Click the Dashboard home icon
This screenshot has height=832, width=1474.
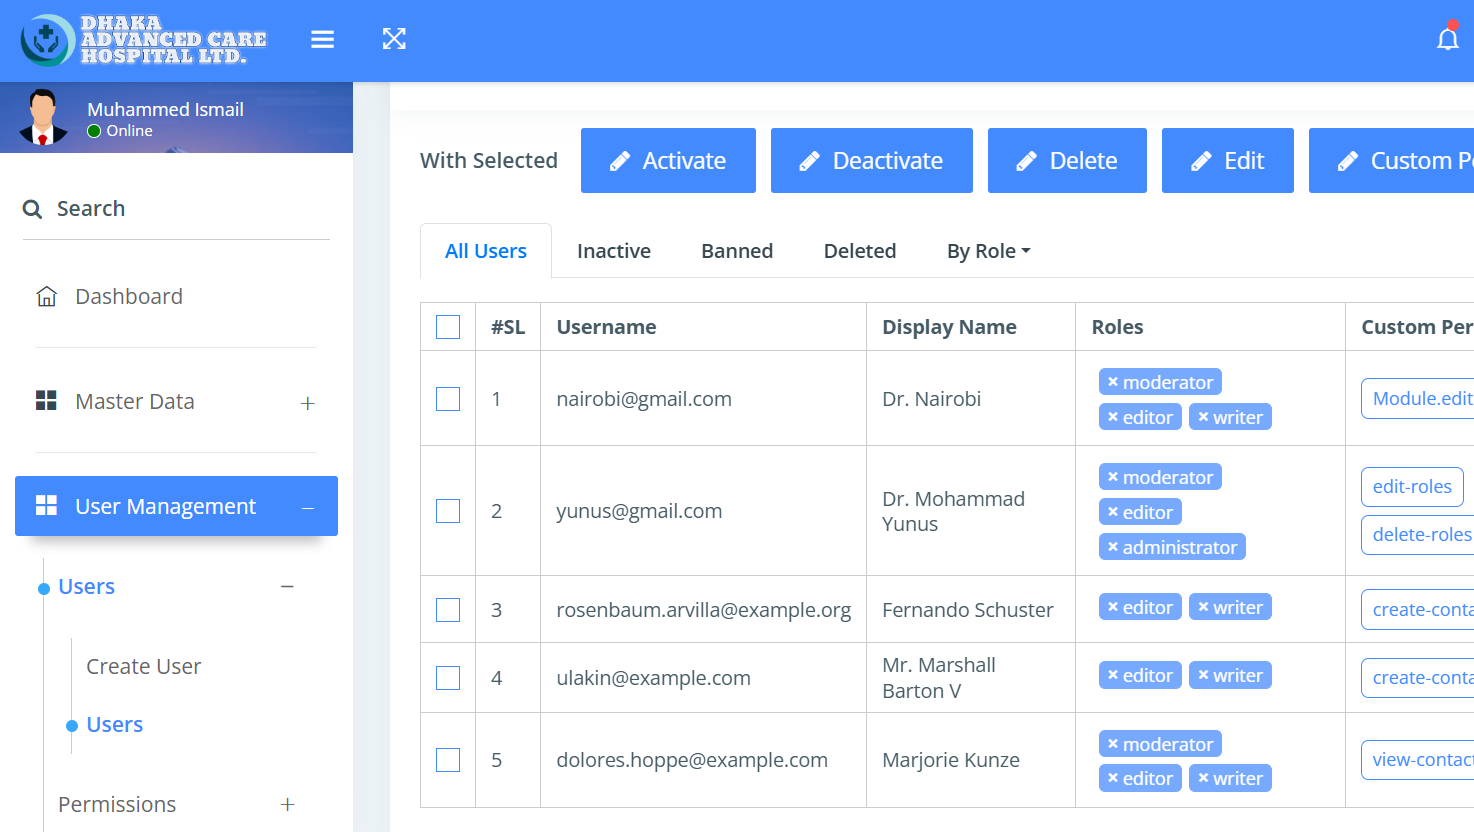tap(46, 297)
